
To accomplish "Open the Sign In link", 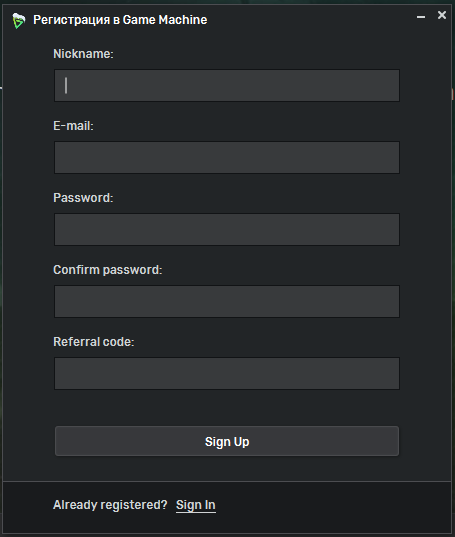I will pyautogui.click(x=195, y=505).
